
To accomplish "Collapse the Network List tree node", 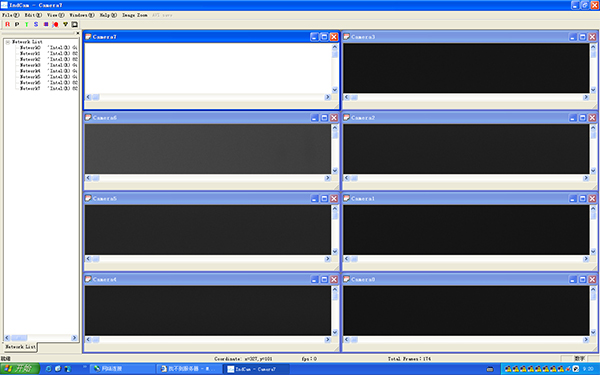I will click(x=8, y=42).
